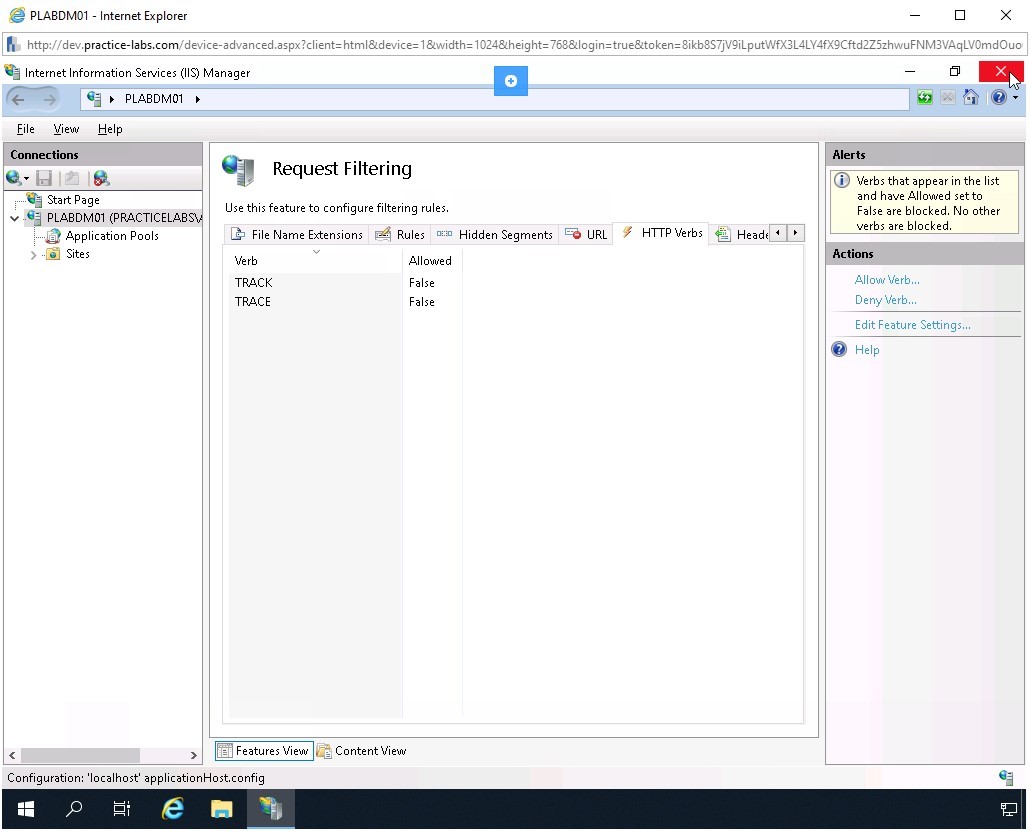
Task: Open the Create New Connection globe icon
Action: (13, 177)
